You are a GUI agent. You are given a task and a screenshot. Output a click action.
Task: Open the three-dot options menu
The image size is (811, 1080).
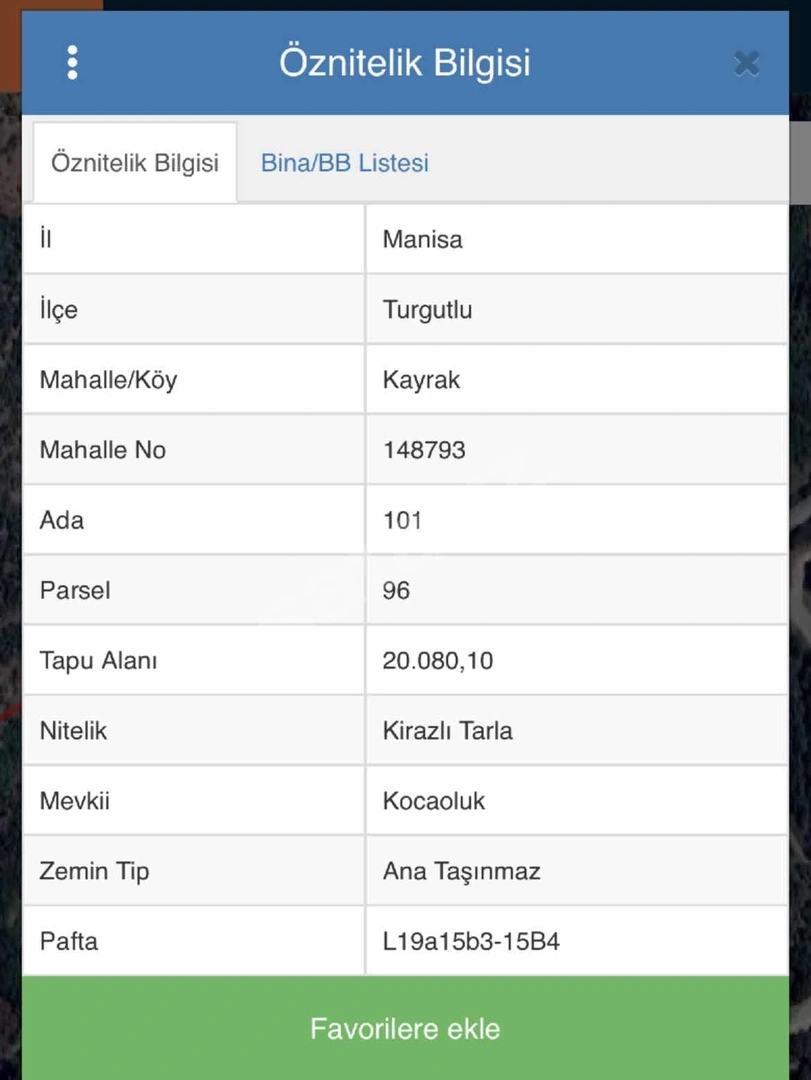(x=72, y=63)
